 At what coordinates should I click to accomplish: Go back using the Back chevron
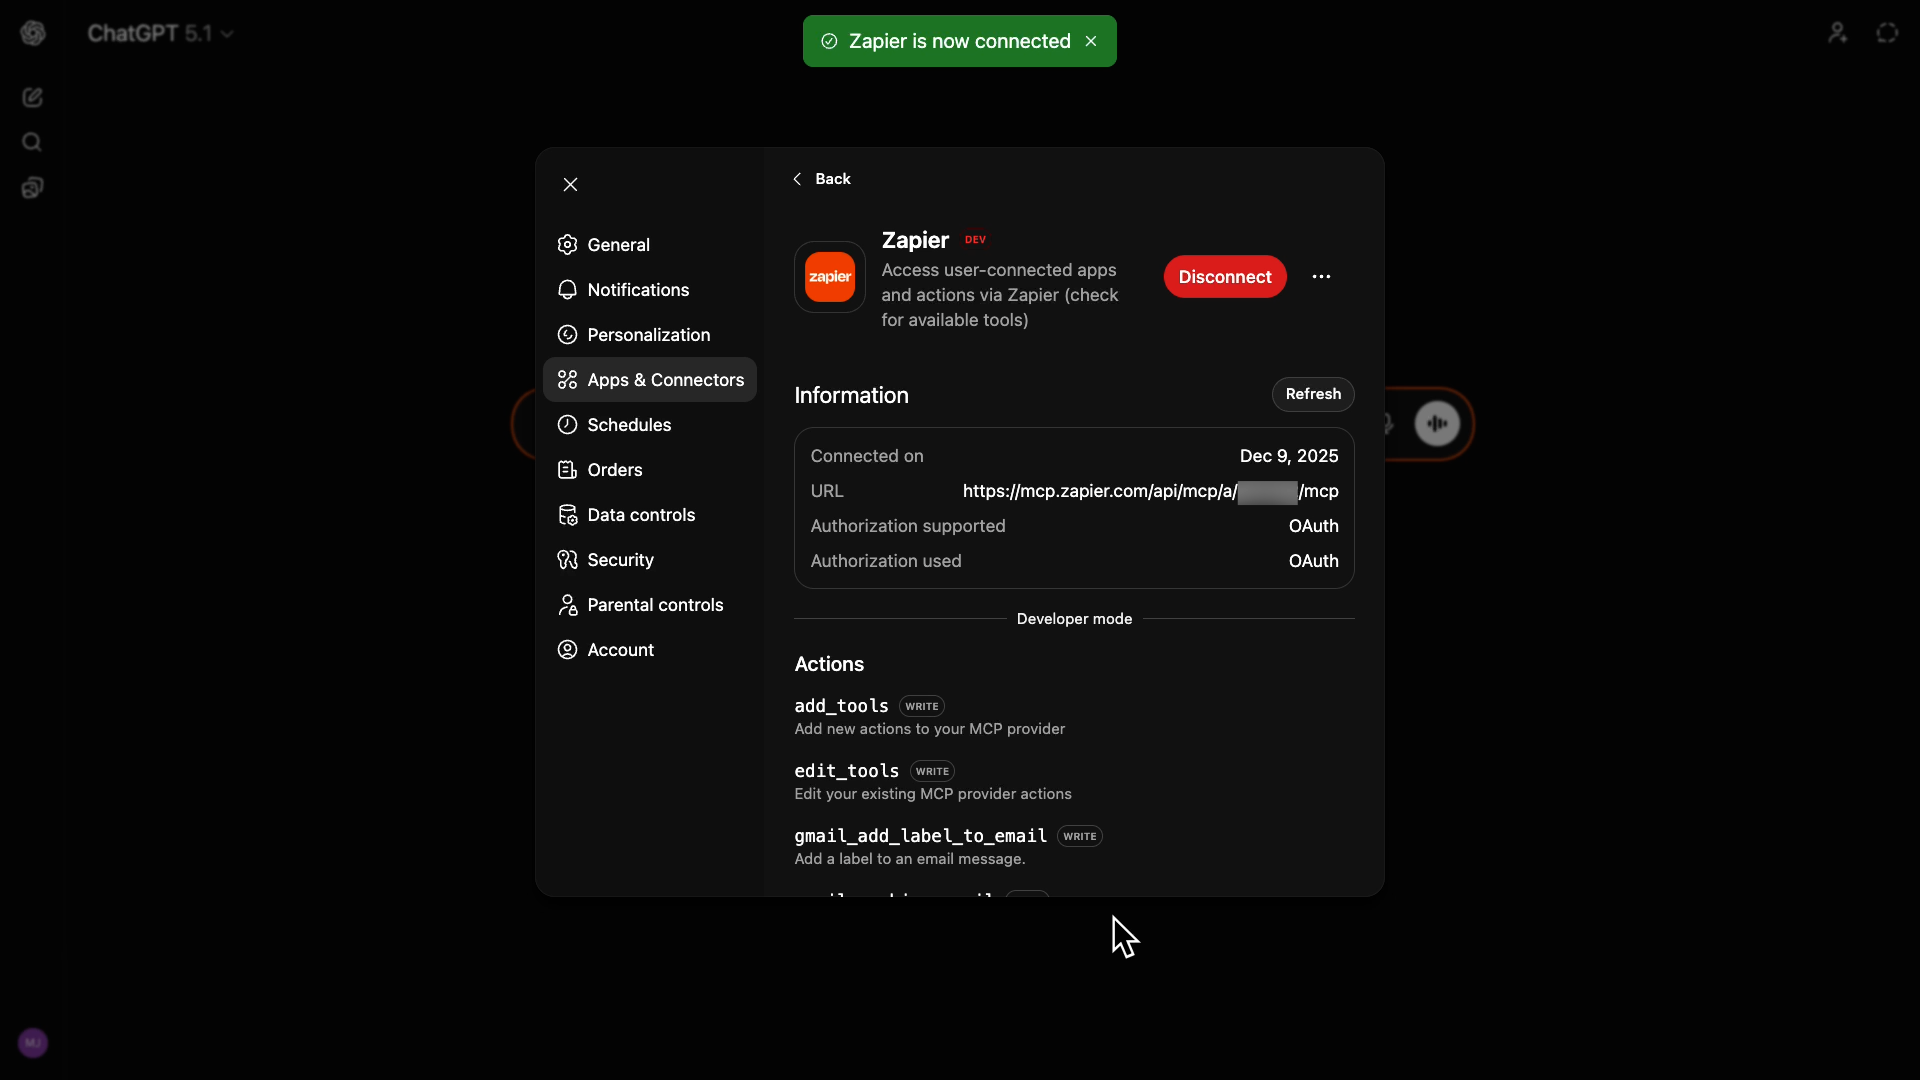[x=821, y=179]
